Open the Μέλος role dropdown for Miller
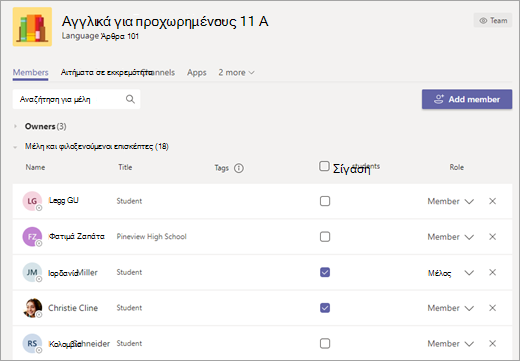 451,273
